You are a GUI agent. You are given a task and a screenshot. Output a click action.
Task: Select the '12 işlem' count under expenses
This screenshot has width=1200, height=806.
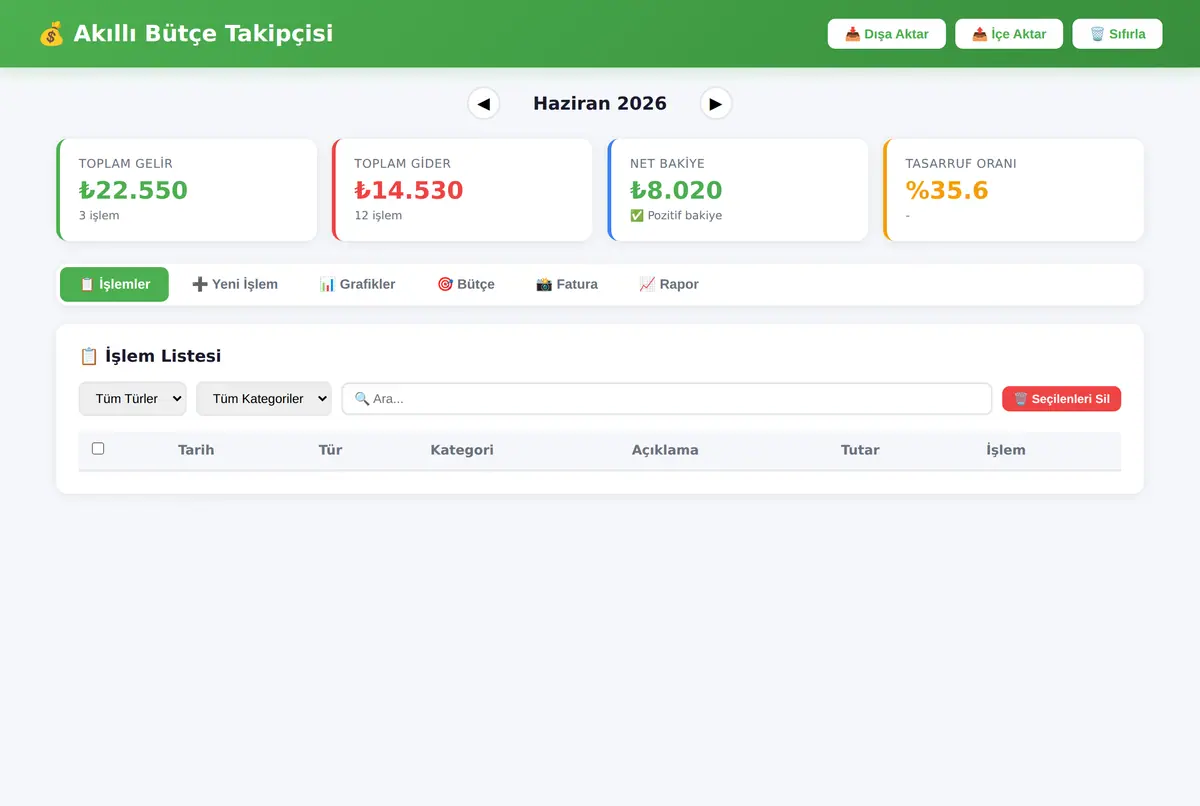[x=378, y=215]
